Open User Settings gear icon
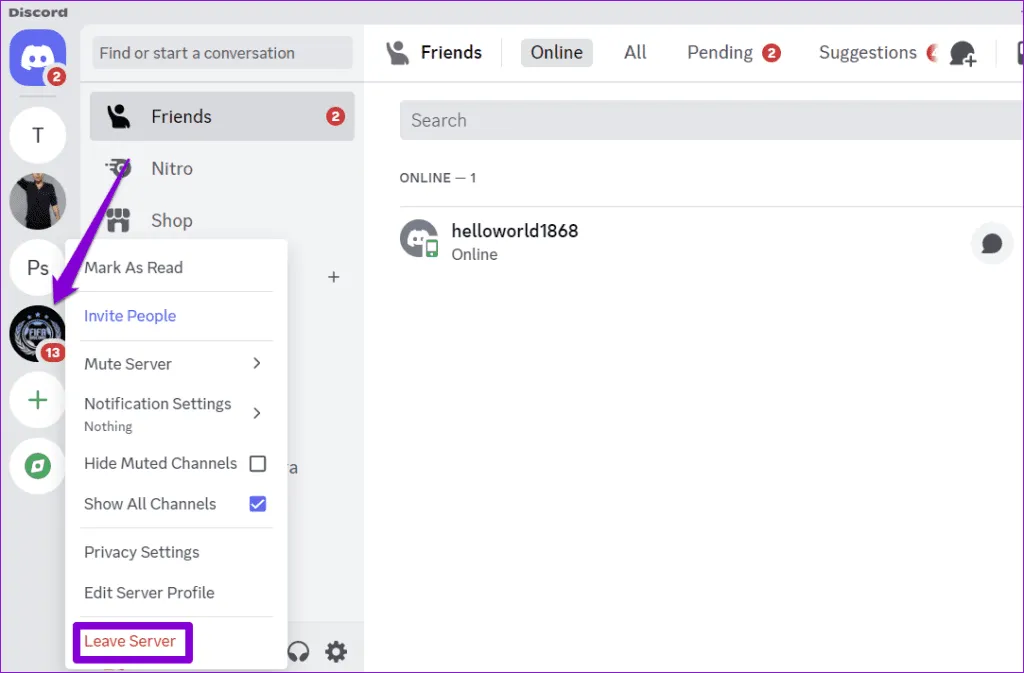The width and height of the screenshot is (1024, 673). tap(337, 652)
